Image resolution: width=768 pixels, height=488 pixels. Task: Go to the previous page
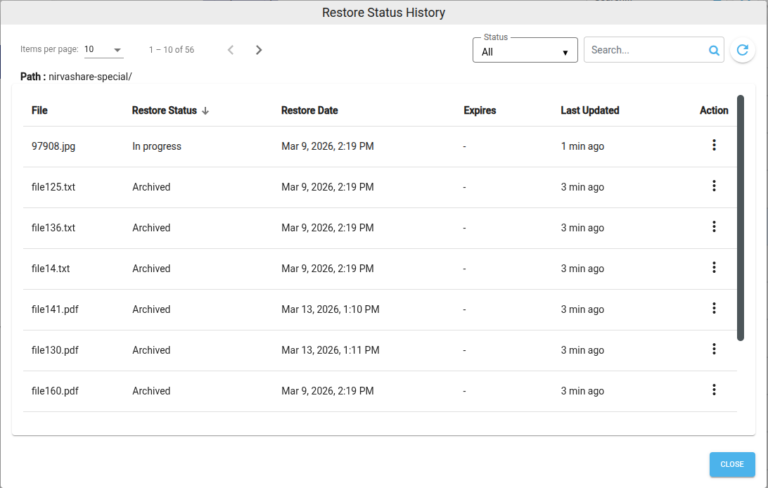click(x=230, y=50)
